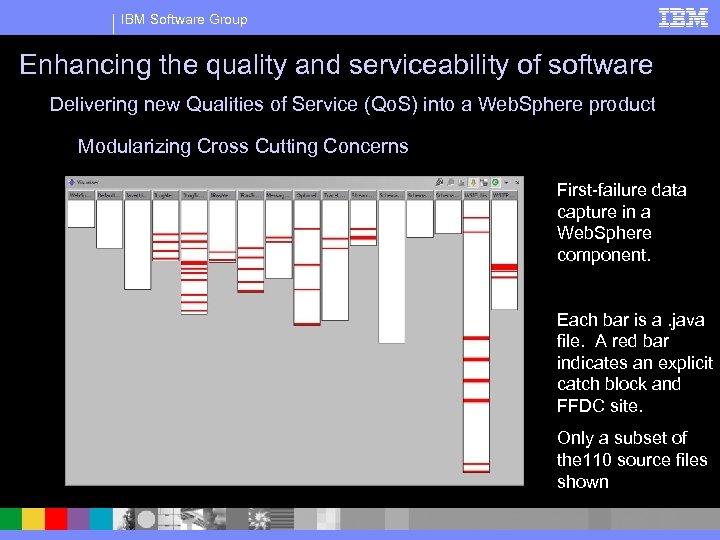The width and height of the screenshot is (720, 540).
Task: Click the IBM logo in the header
Action: [683, 18]
